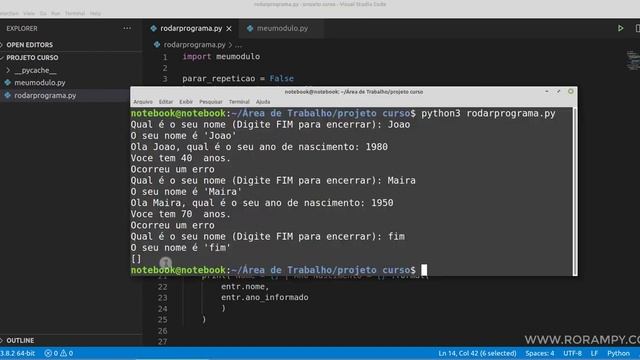The width and height of the screenshot is (640, 360).
Task: Click terminal line O seu nome é 'Joao'
Action: 183,136
